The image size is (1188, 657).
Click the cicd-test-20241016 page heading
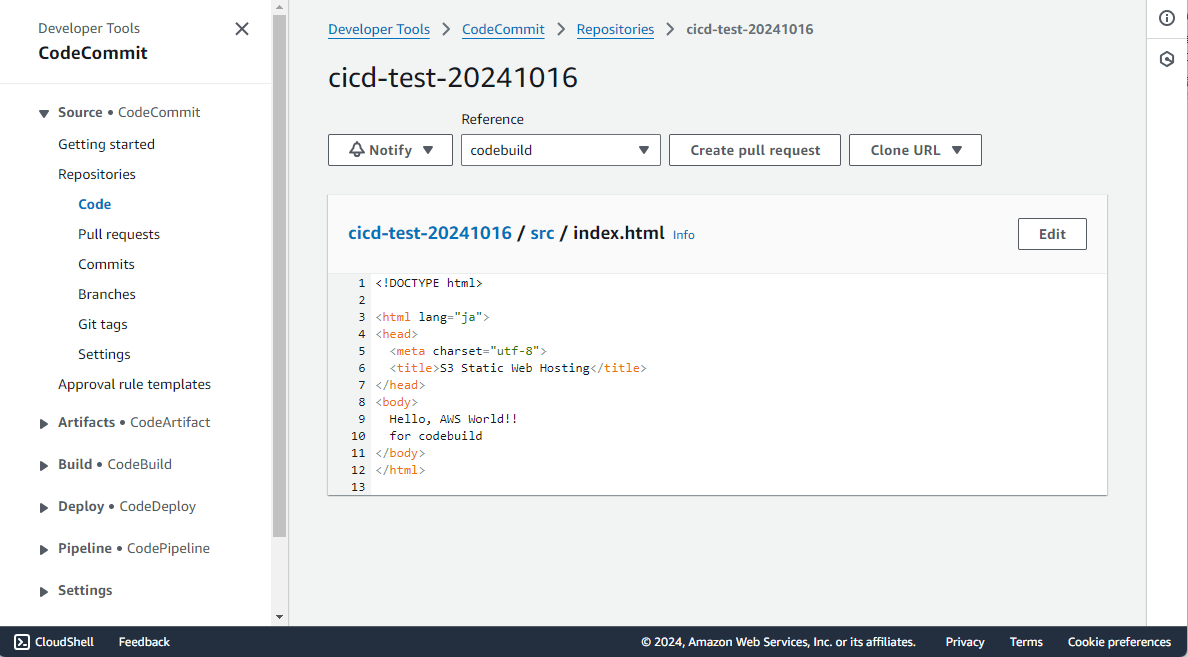[453, 77]
